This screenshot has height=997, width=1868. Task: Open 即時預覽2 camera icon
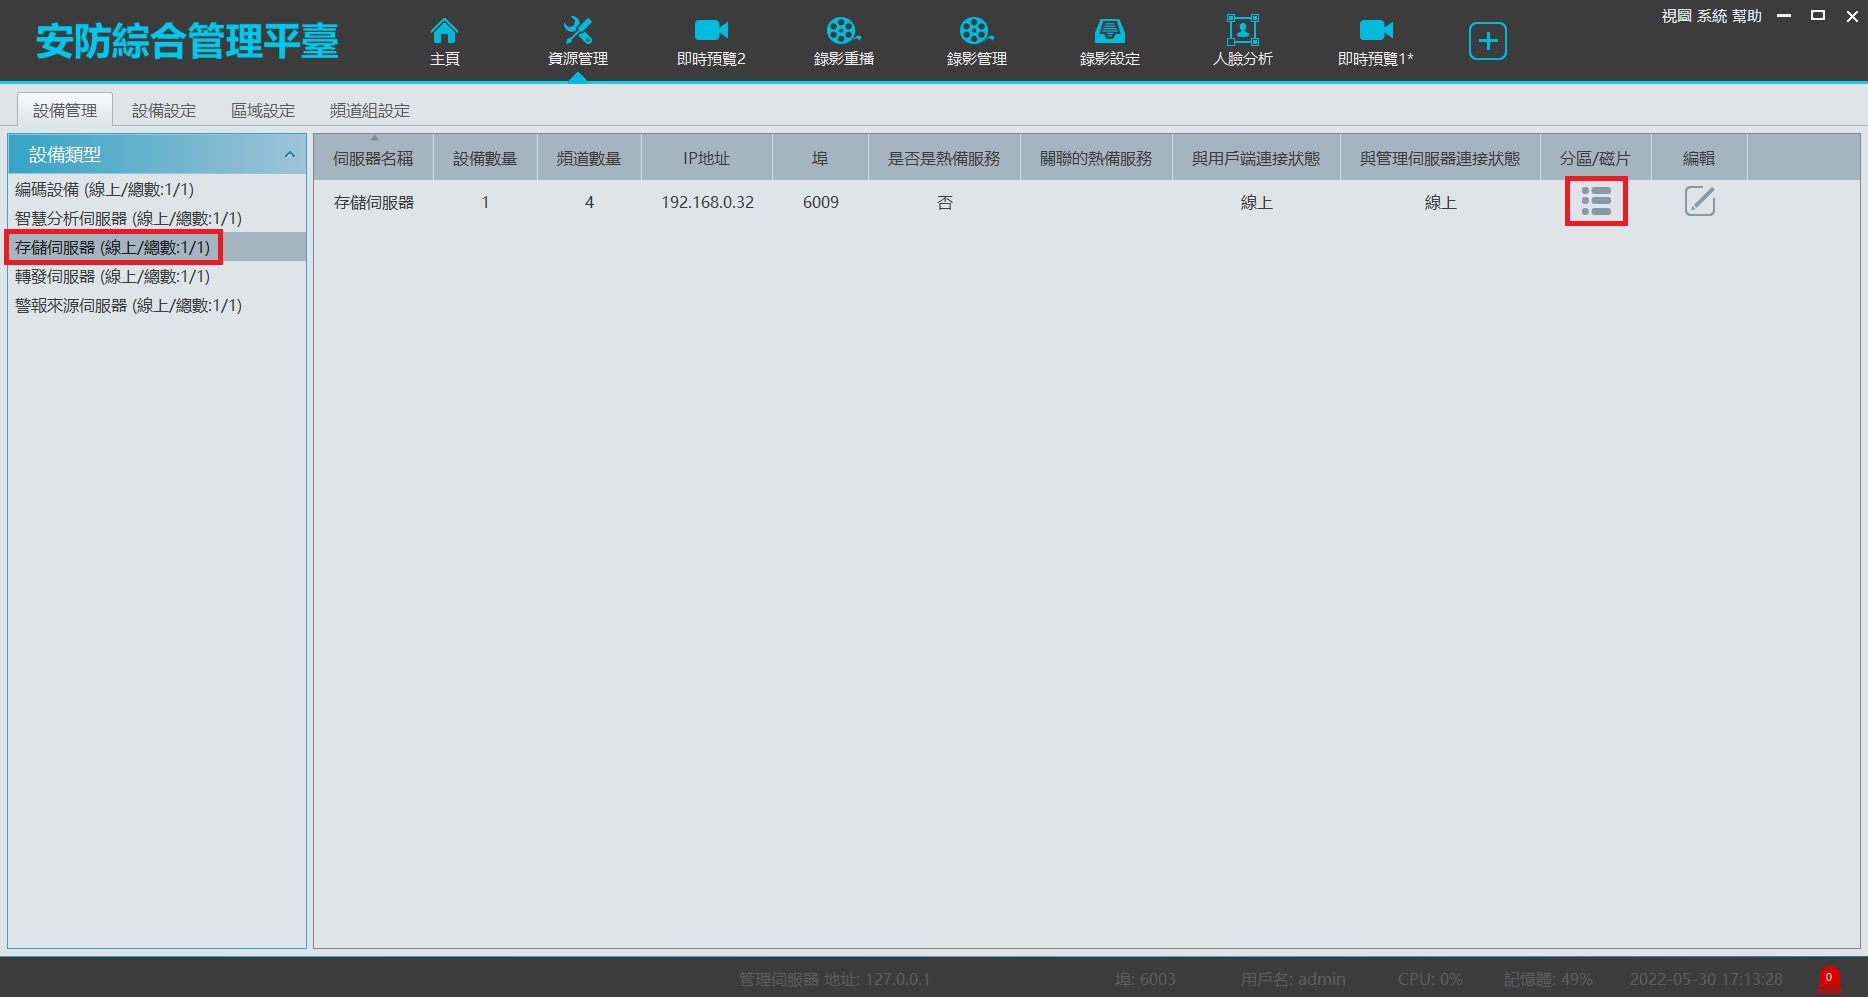[x=711, y=31]
